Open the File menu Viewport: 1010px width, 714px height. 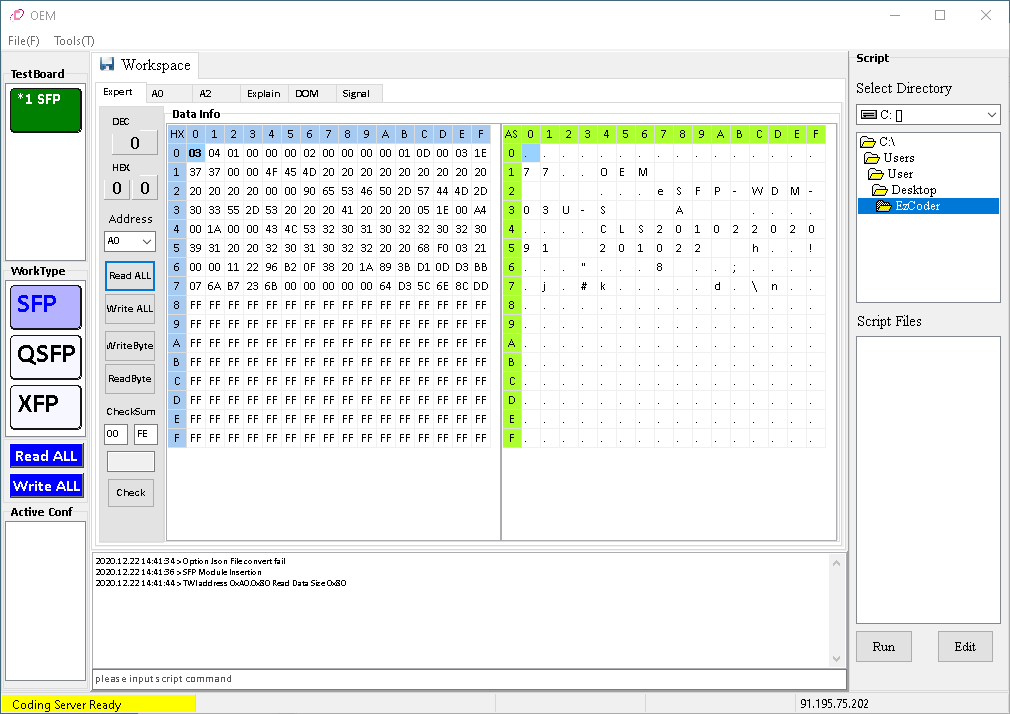tap(24, 41)
